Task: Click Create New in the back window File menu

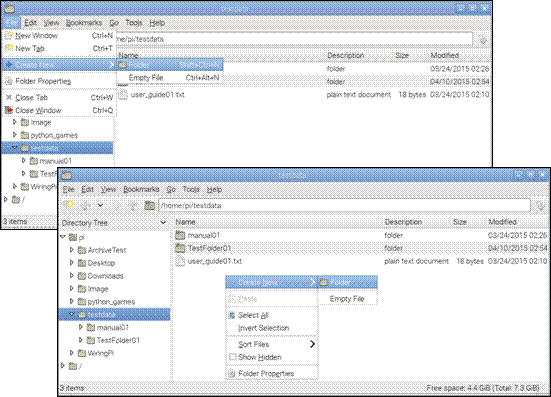Action: [59, 65]
